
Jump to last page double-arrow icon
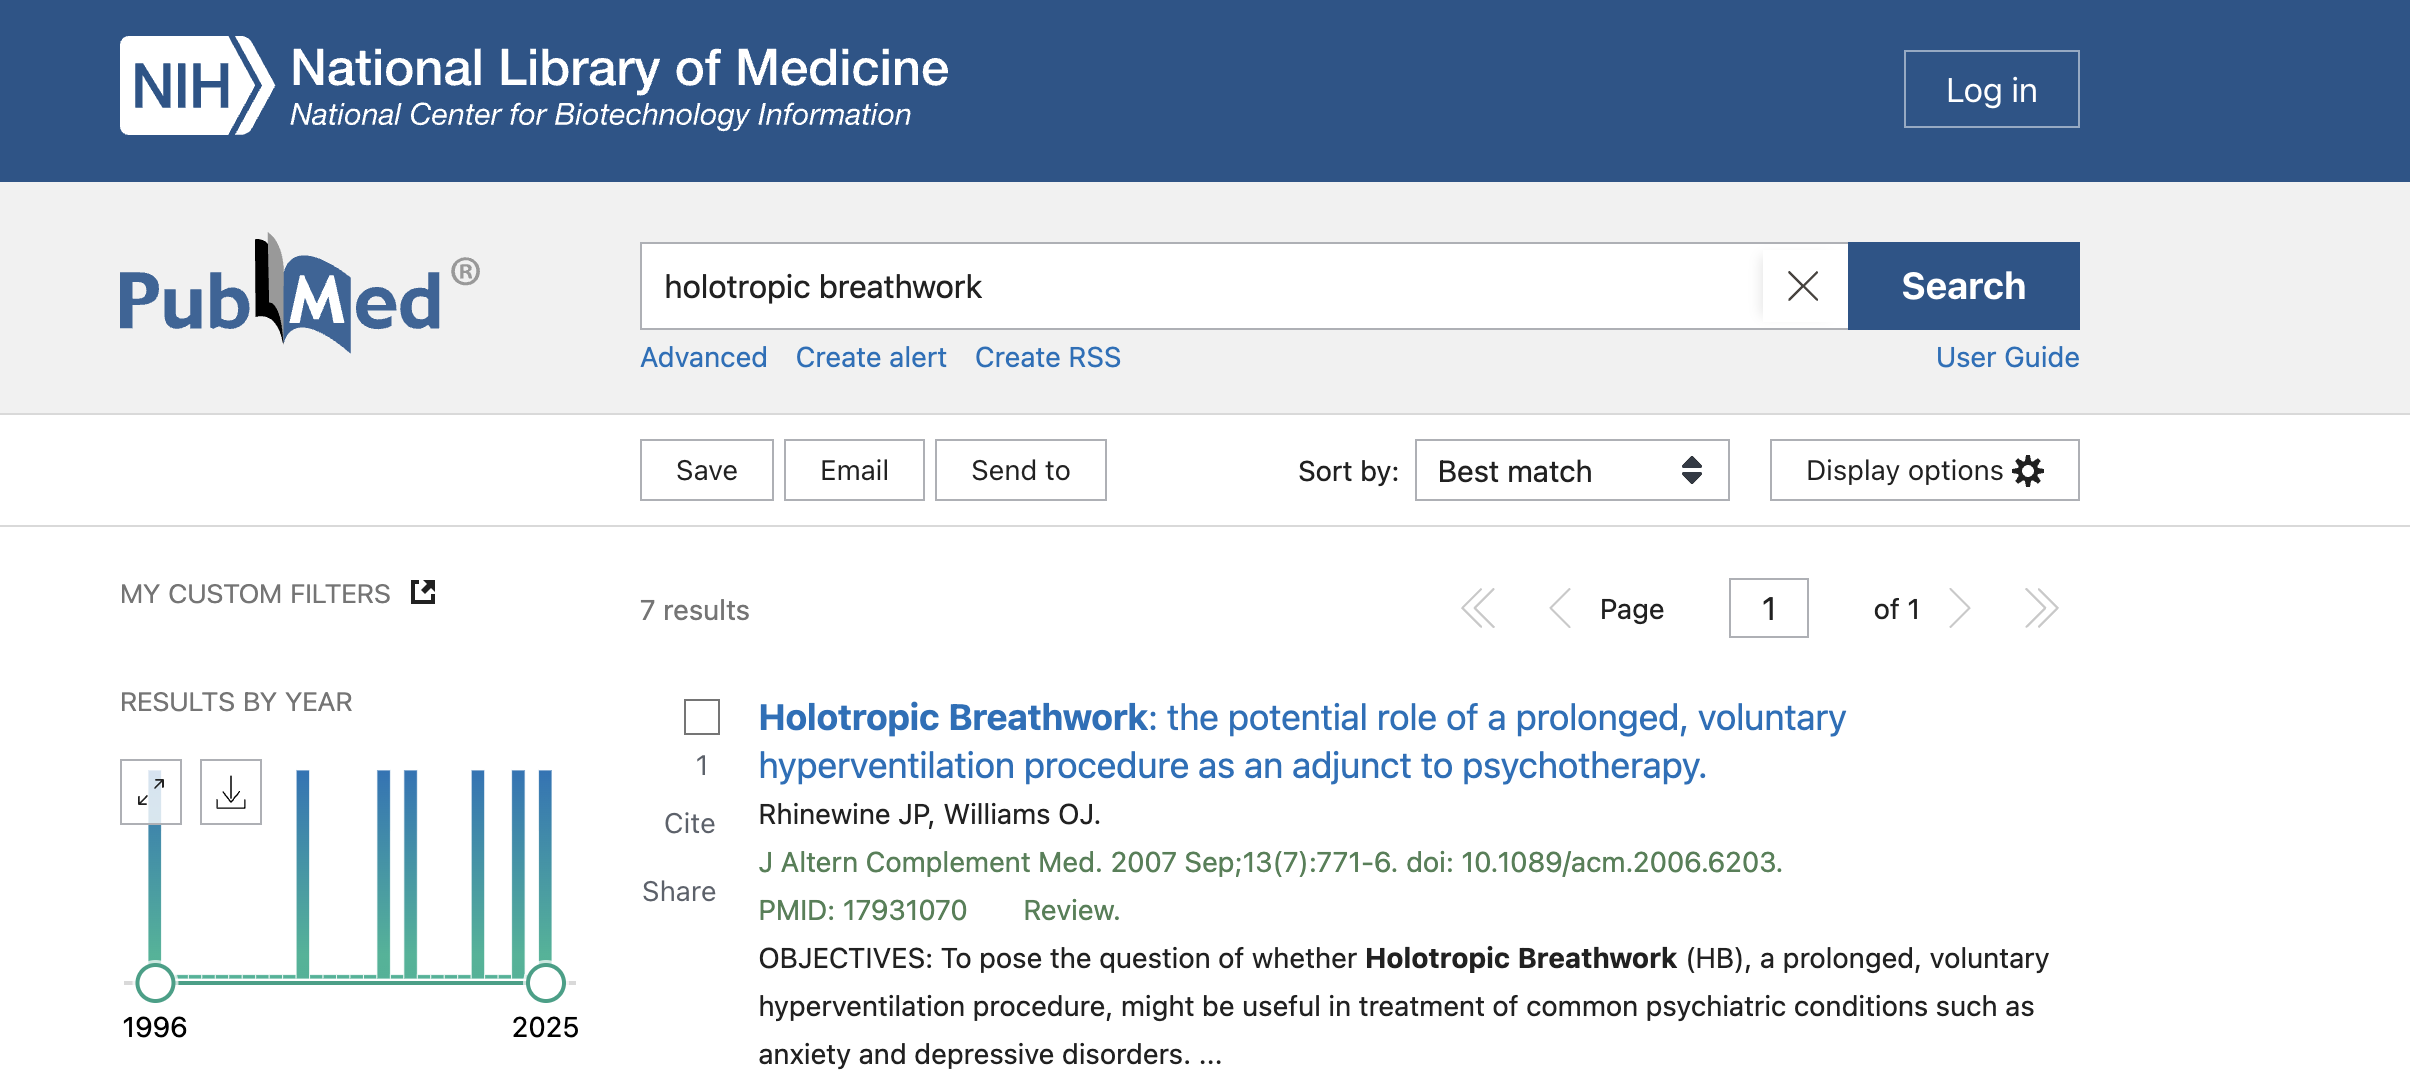2041,608
